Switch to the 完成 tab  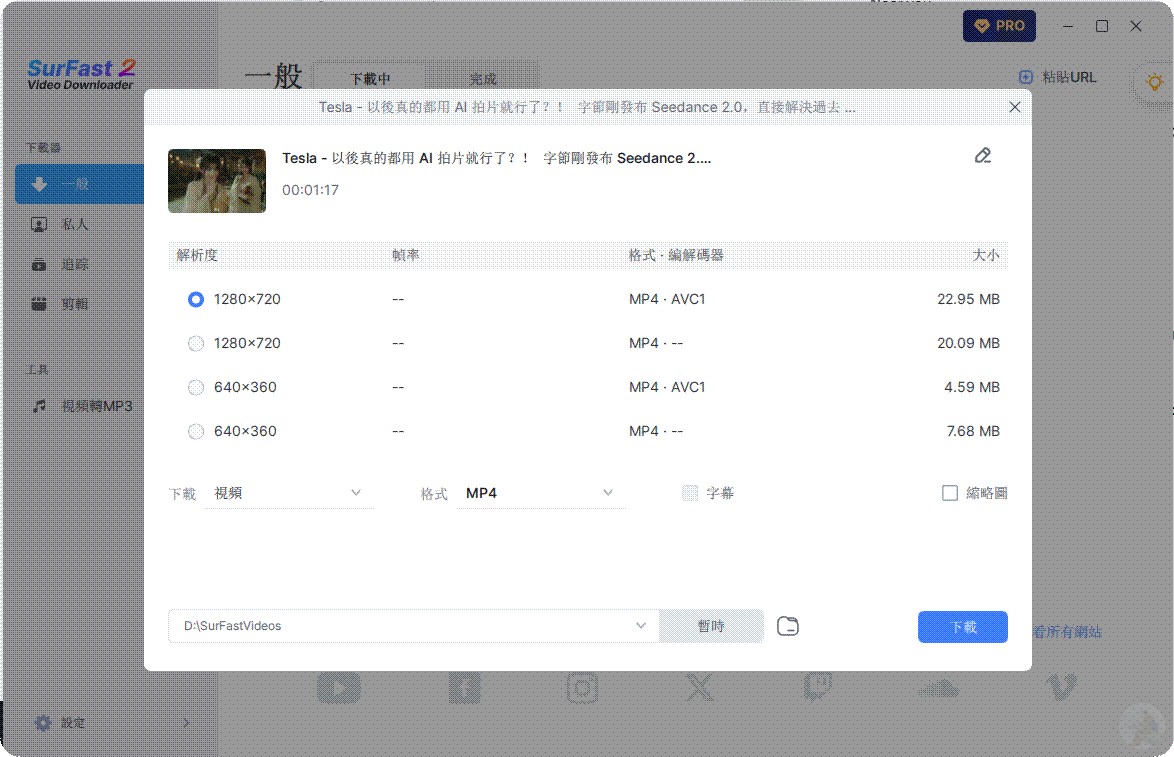click(x=482, y=79)
